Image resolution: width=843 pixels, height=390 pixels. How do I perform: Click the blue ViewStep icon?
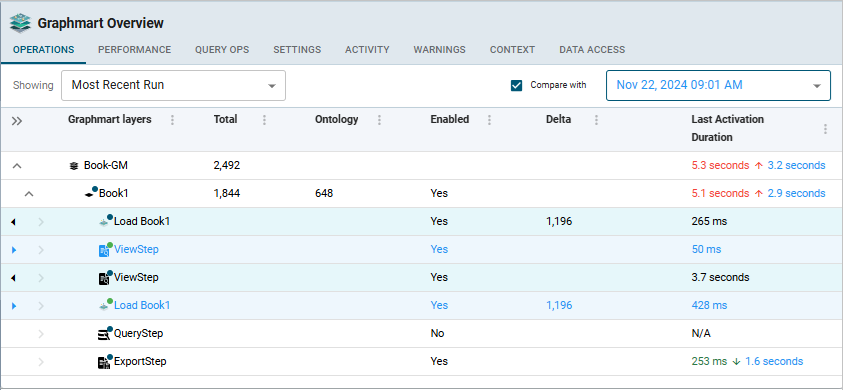[105, 250]
